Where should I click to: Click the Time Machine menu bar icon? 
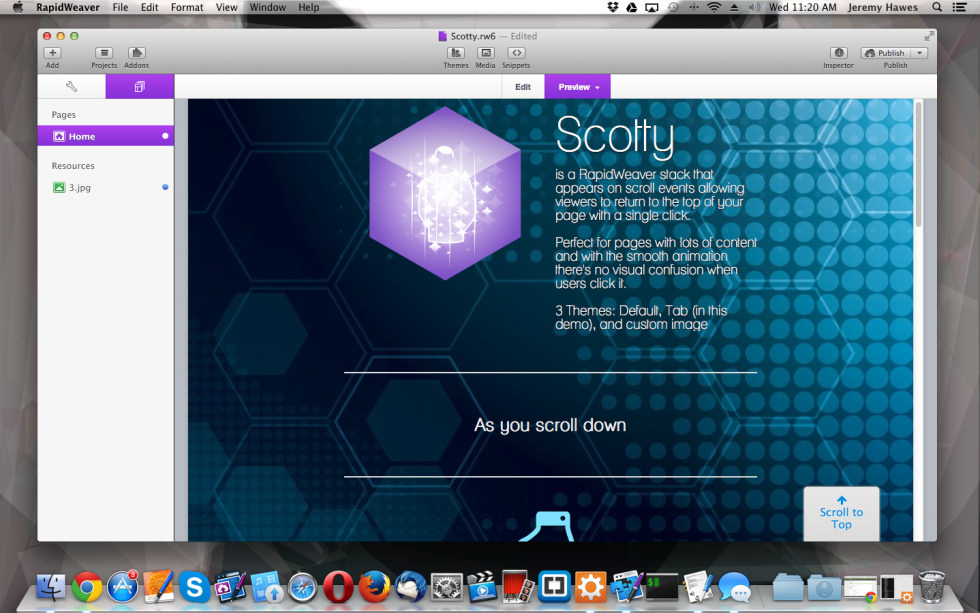coord(673,7)
